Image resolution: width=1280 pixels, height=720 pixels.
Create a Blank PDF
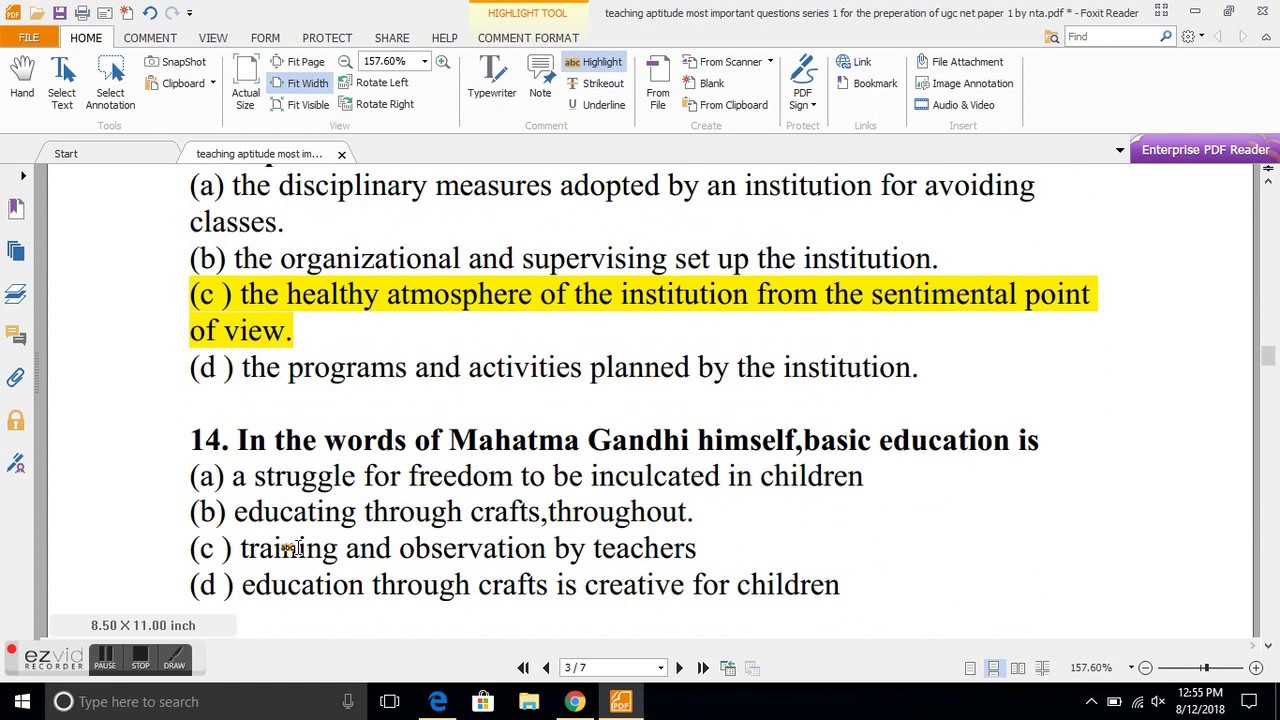pyautogui.click(x=703, y=83)
